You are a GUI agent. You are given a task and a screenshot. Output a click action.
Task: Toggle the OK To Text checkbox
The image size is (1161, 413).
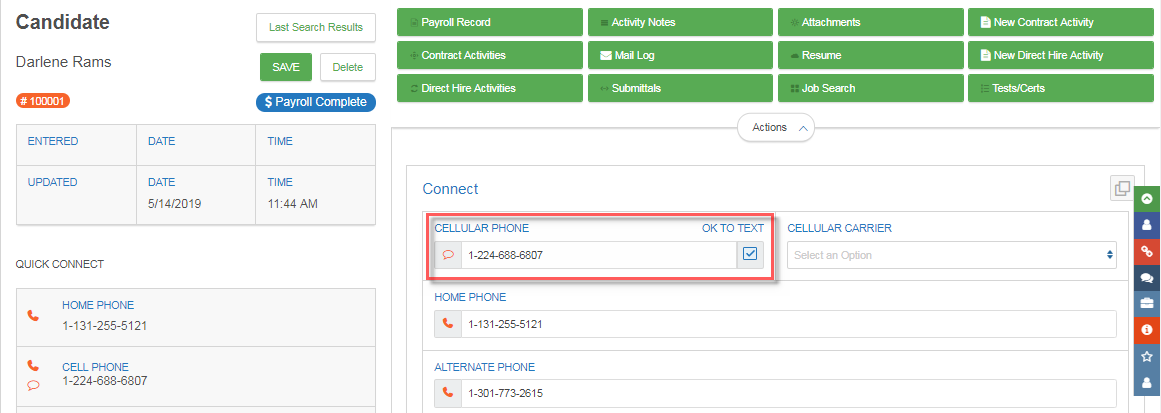pyautogui.click(x=750, y=255)
